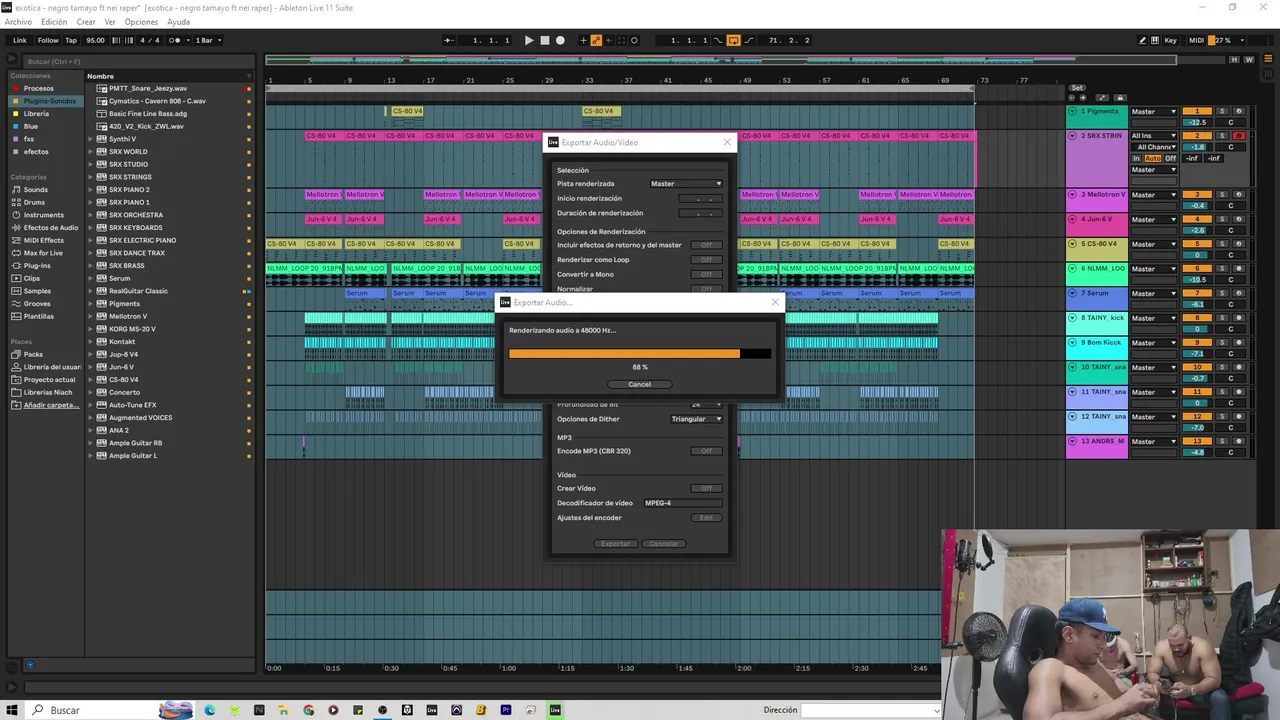Click the rendering progress bar
The image size is (1280, 720).
(x=640, y=353)
